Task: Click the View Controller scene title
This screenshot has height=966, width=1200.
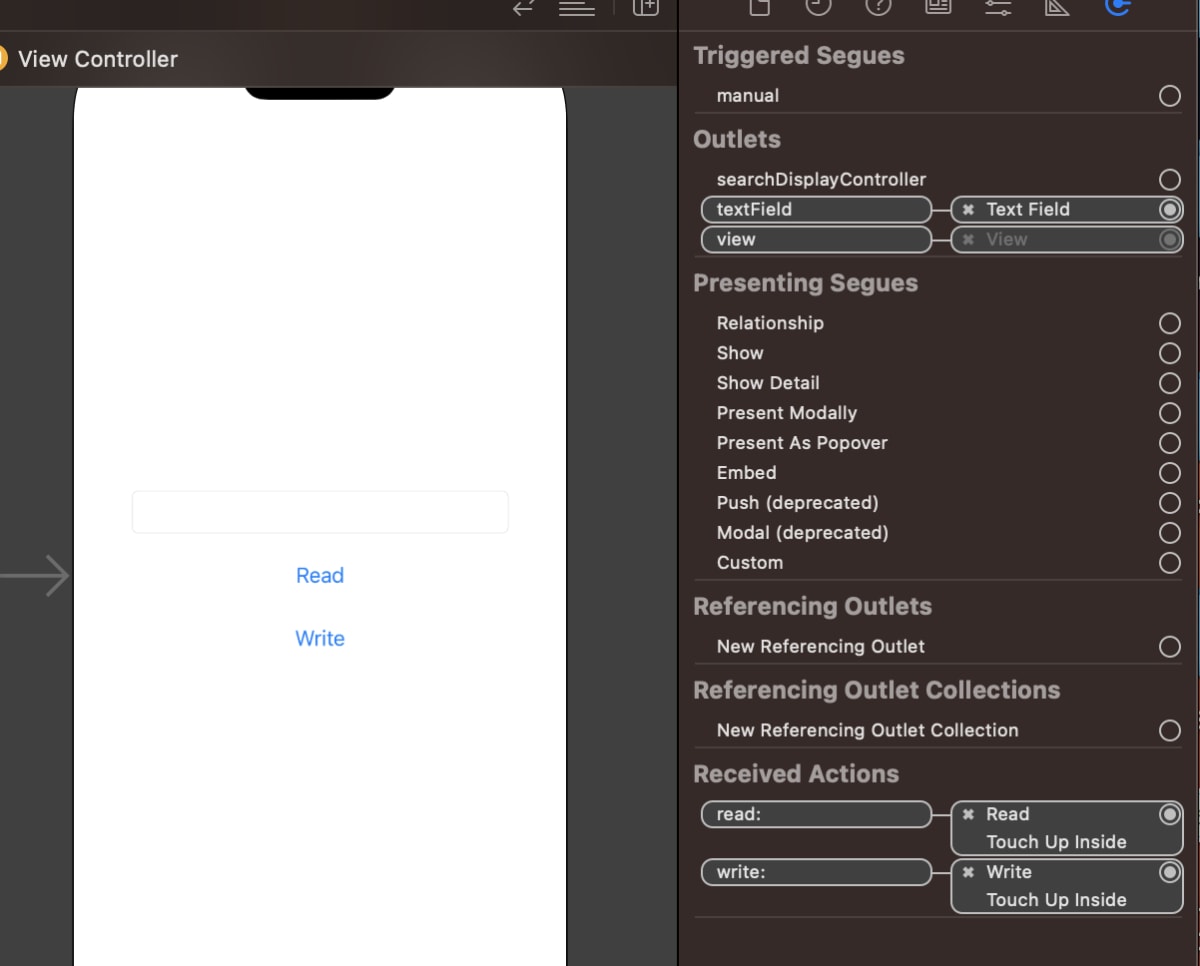Action: click(x=98, y=59)
